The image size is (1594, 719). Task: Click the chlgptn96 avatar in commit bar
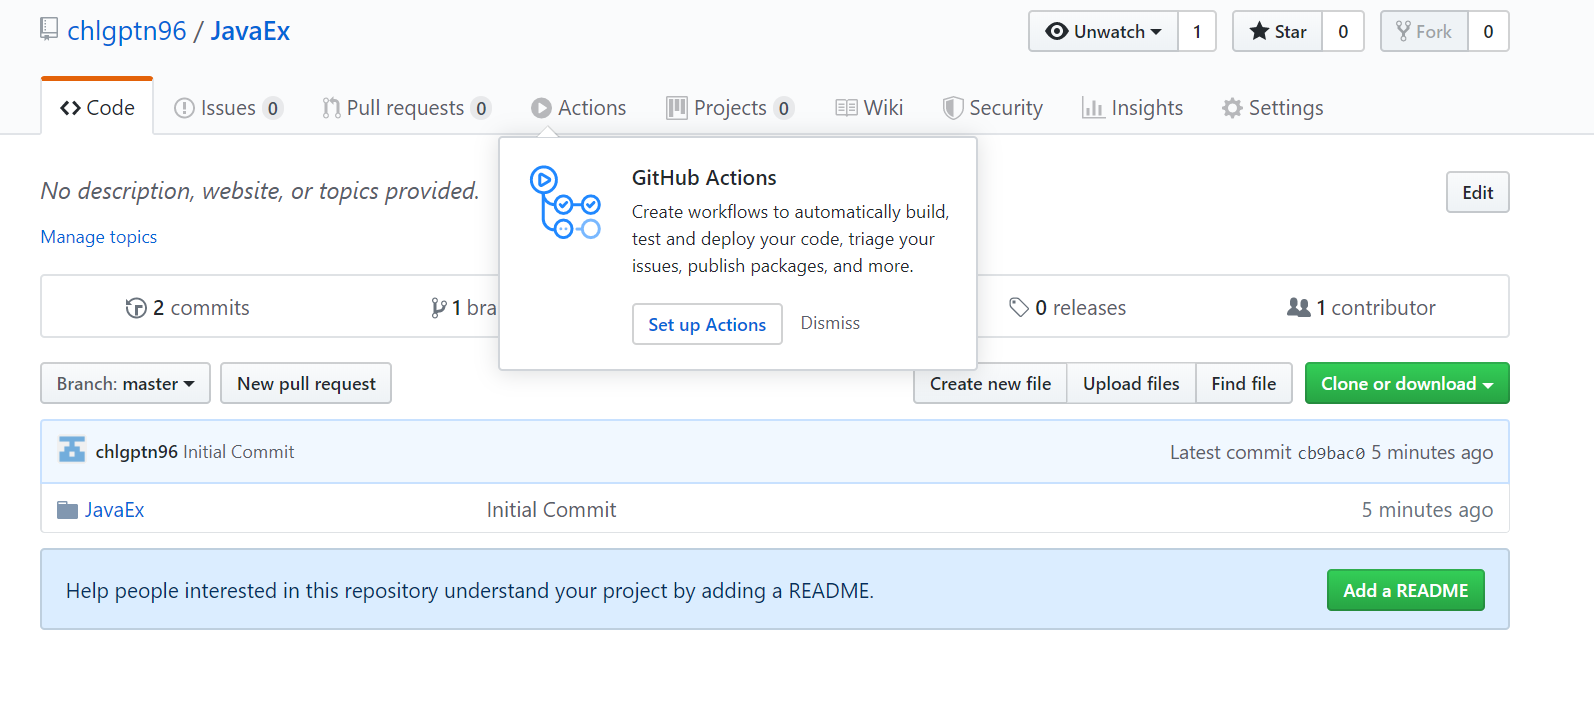tap(72, 451)
